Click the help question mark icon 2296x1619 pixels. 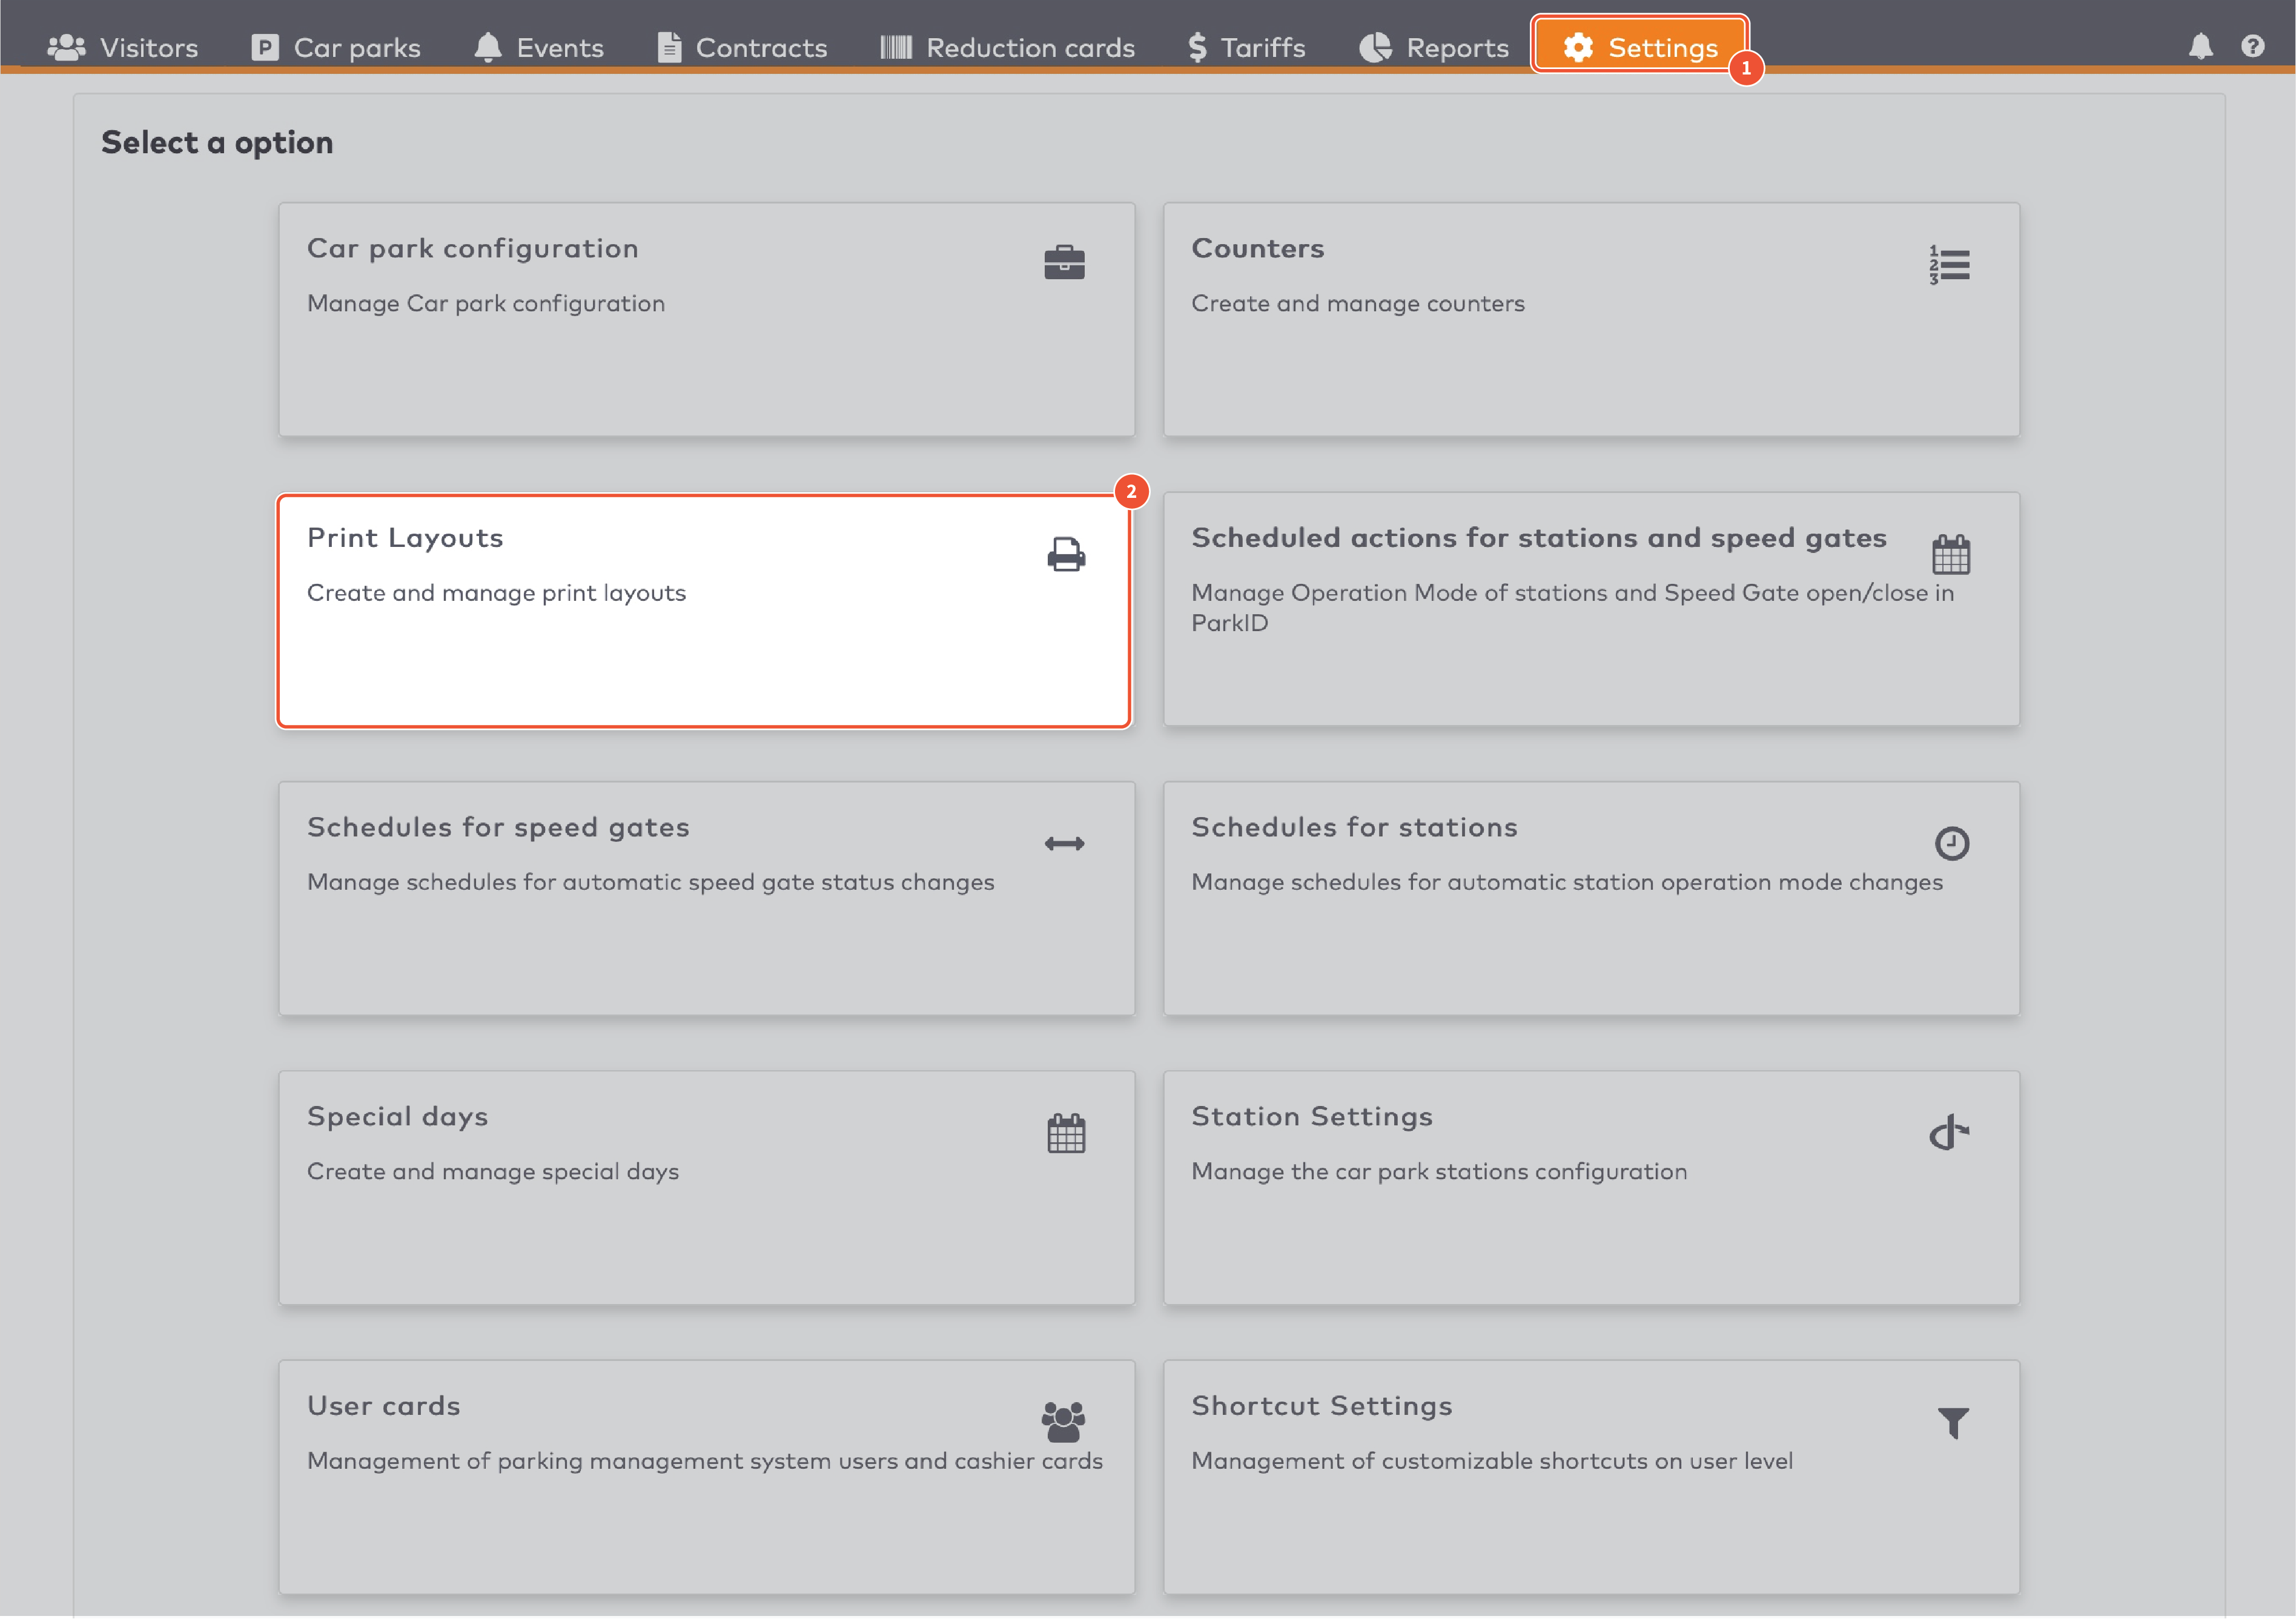[x=2253, y=46]
